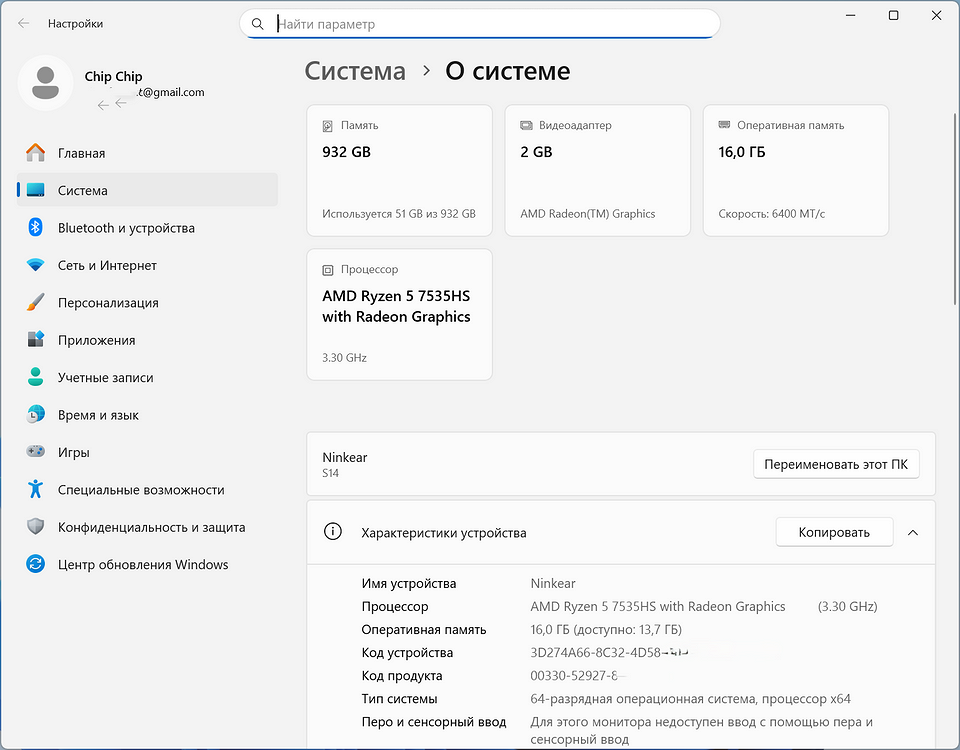Collapse the device specifications section chevron
Viewport: 960px width, 750px height.
coord(912,533)
